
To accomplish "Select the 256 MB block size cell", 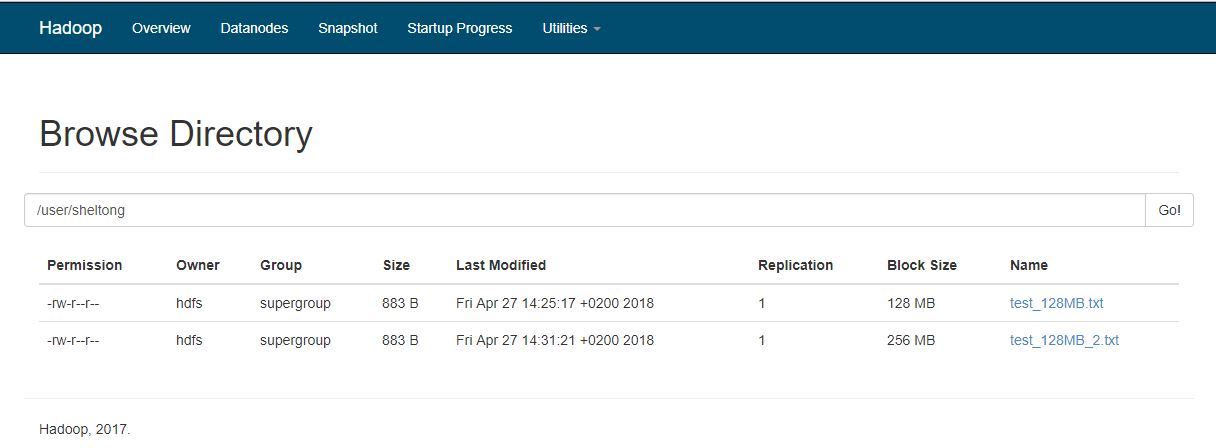I will tap(910, 340).
